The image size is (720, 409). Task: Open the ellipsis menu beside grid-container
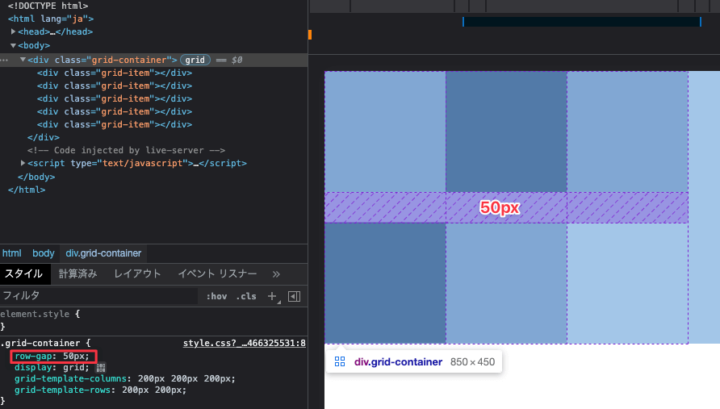point(4,60)
